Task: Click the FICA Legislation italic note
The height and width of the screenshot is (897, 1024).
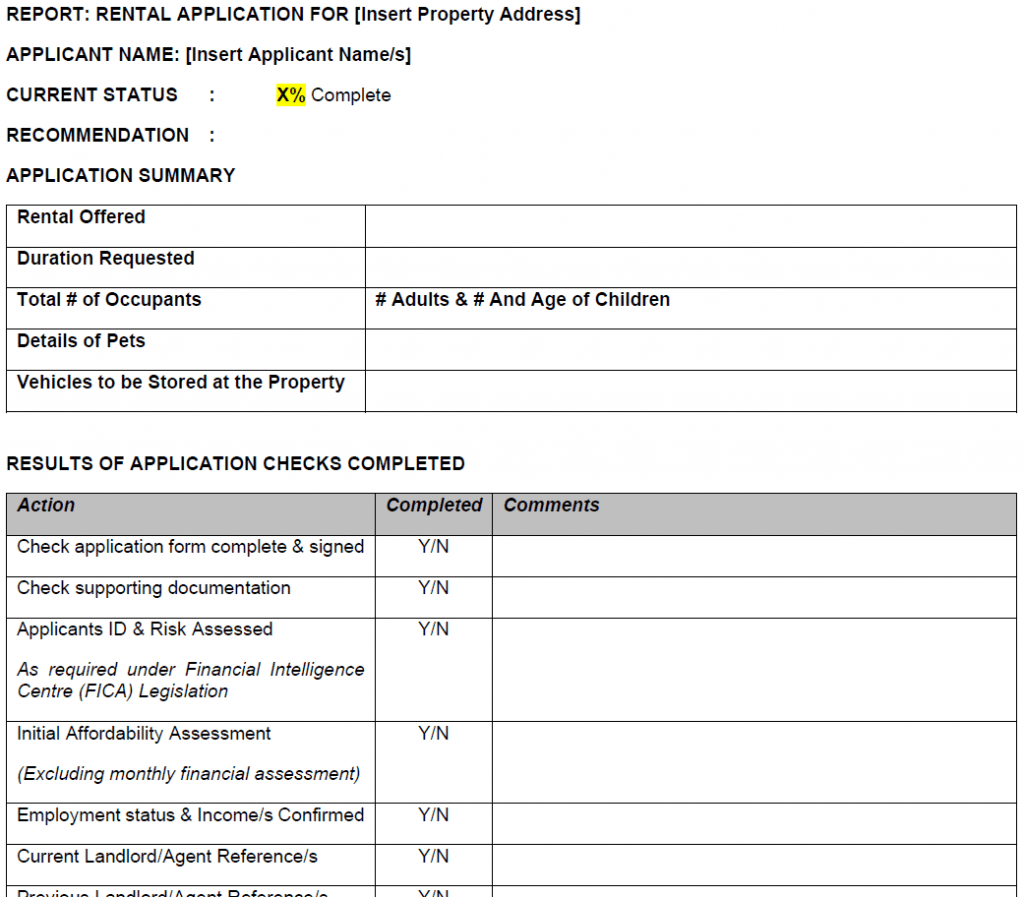Action: pyautogui.click(x=190, y=680)
